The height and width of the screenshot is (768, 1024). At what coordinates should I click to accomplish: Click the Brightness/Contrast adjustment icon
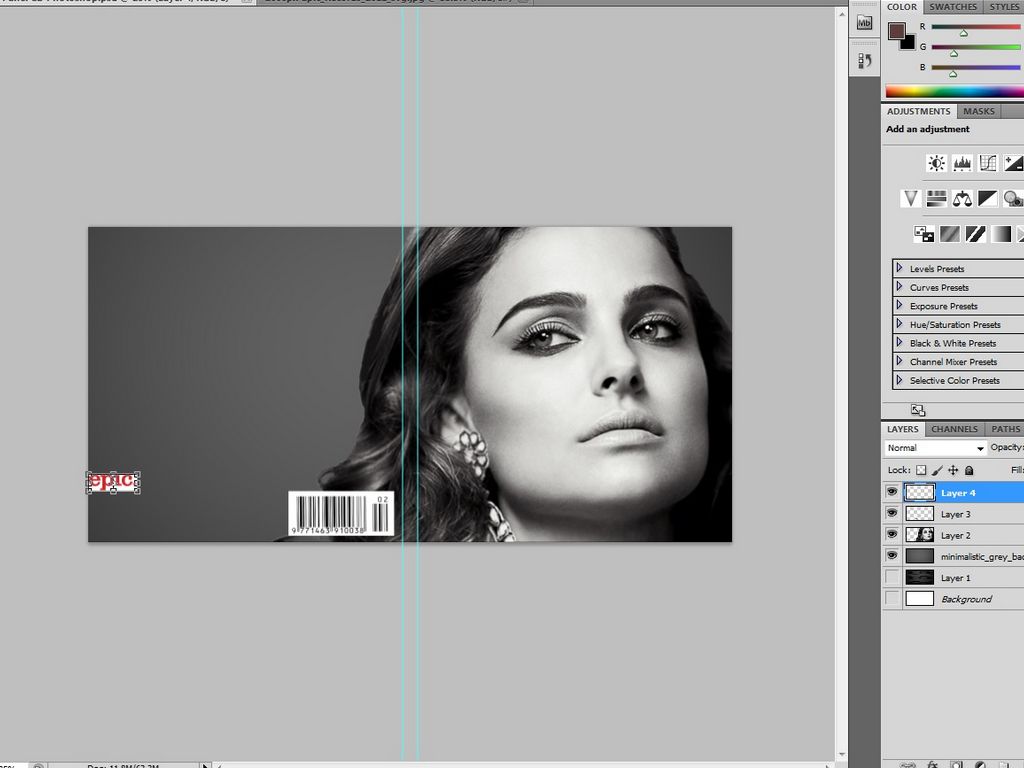coord(936,163)
